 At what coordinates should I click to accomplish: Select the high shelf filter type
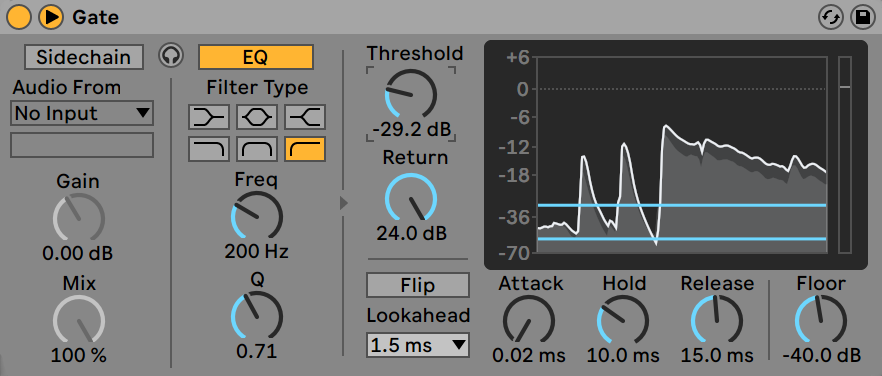(x=305, y=117)
